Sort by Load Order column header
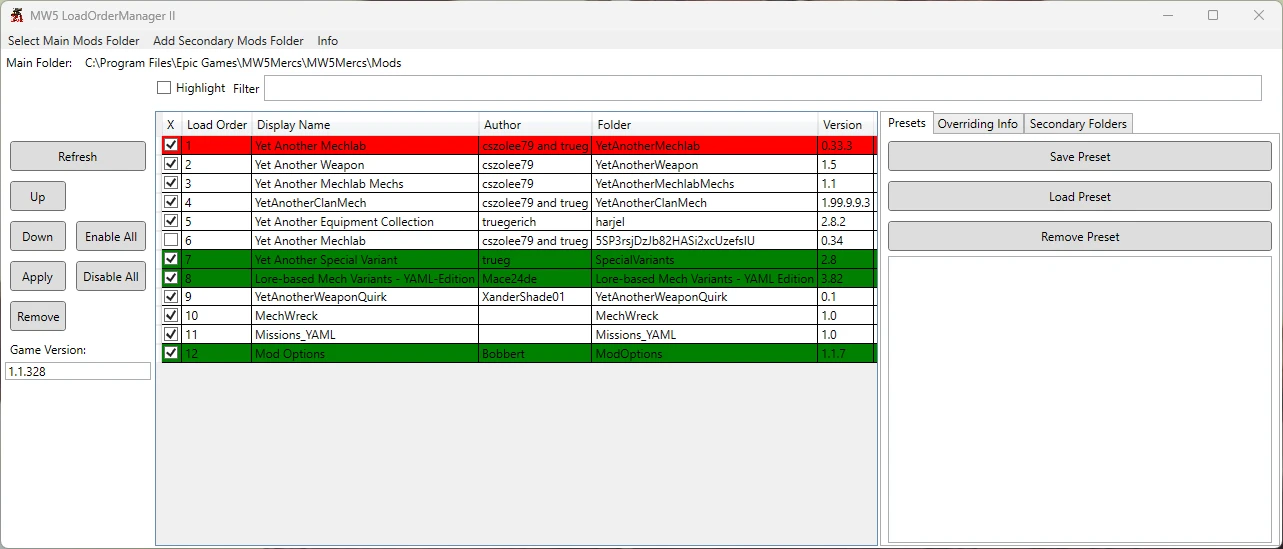This screenshot has width=1283, height=549. coord(217,125)
